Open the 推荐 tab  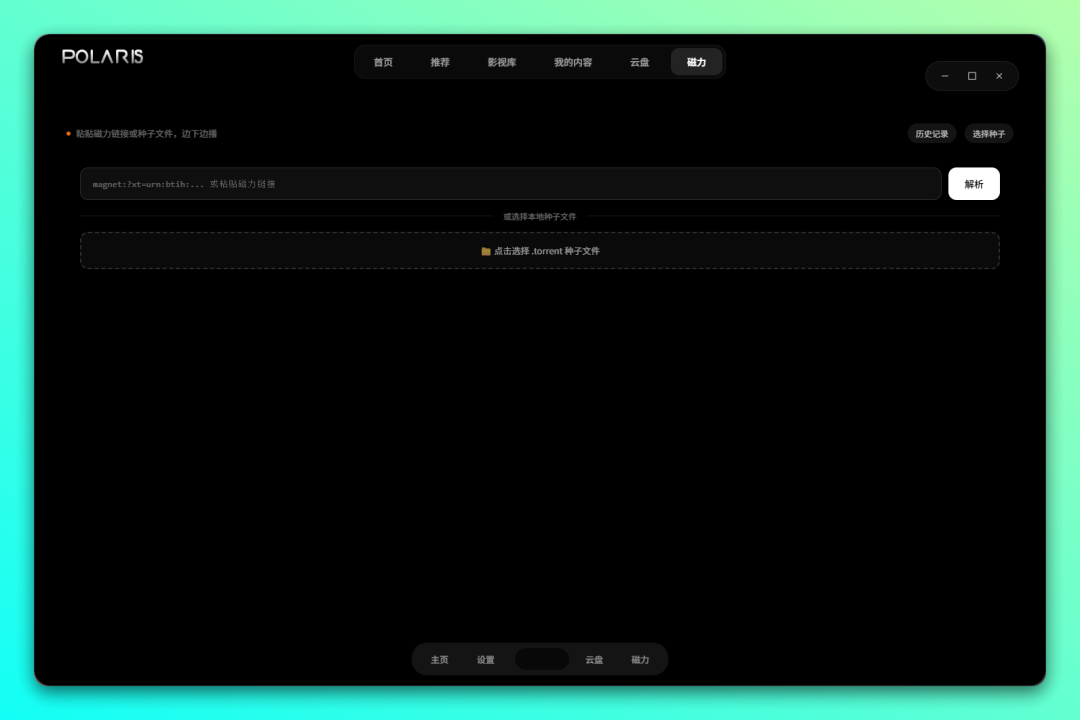(440, 62)
